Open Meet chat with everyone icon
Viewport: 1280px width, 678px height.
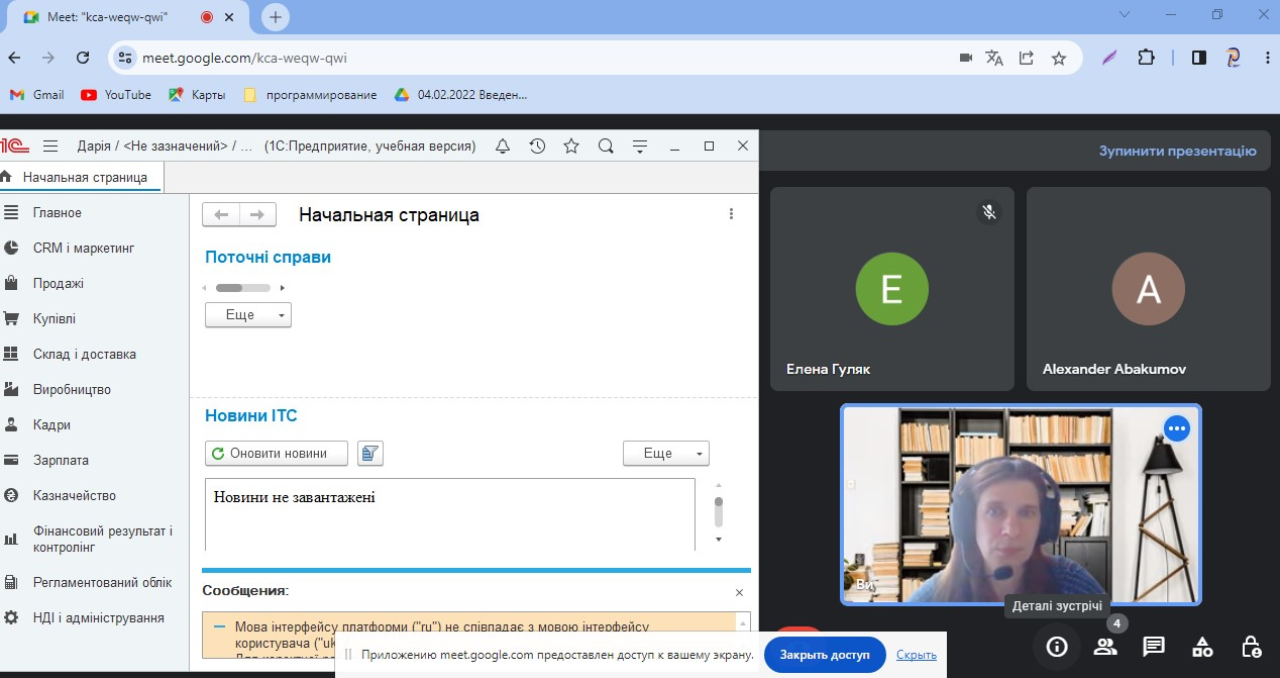click(1154, 646)
